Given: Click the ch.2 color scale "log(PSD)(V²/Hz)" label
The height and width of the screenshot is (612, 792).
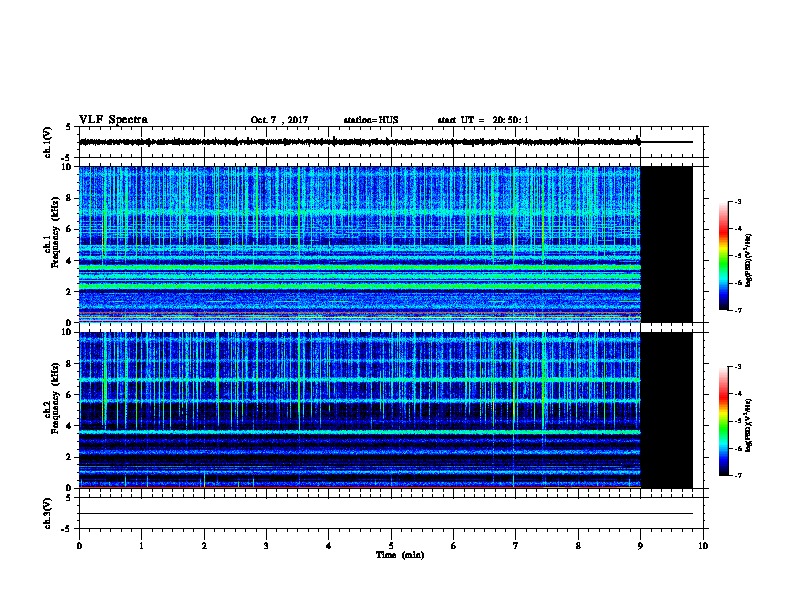Looking at the screenshot, I should [x=749, y=425].
